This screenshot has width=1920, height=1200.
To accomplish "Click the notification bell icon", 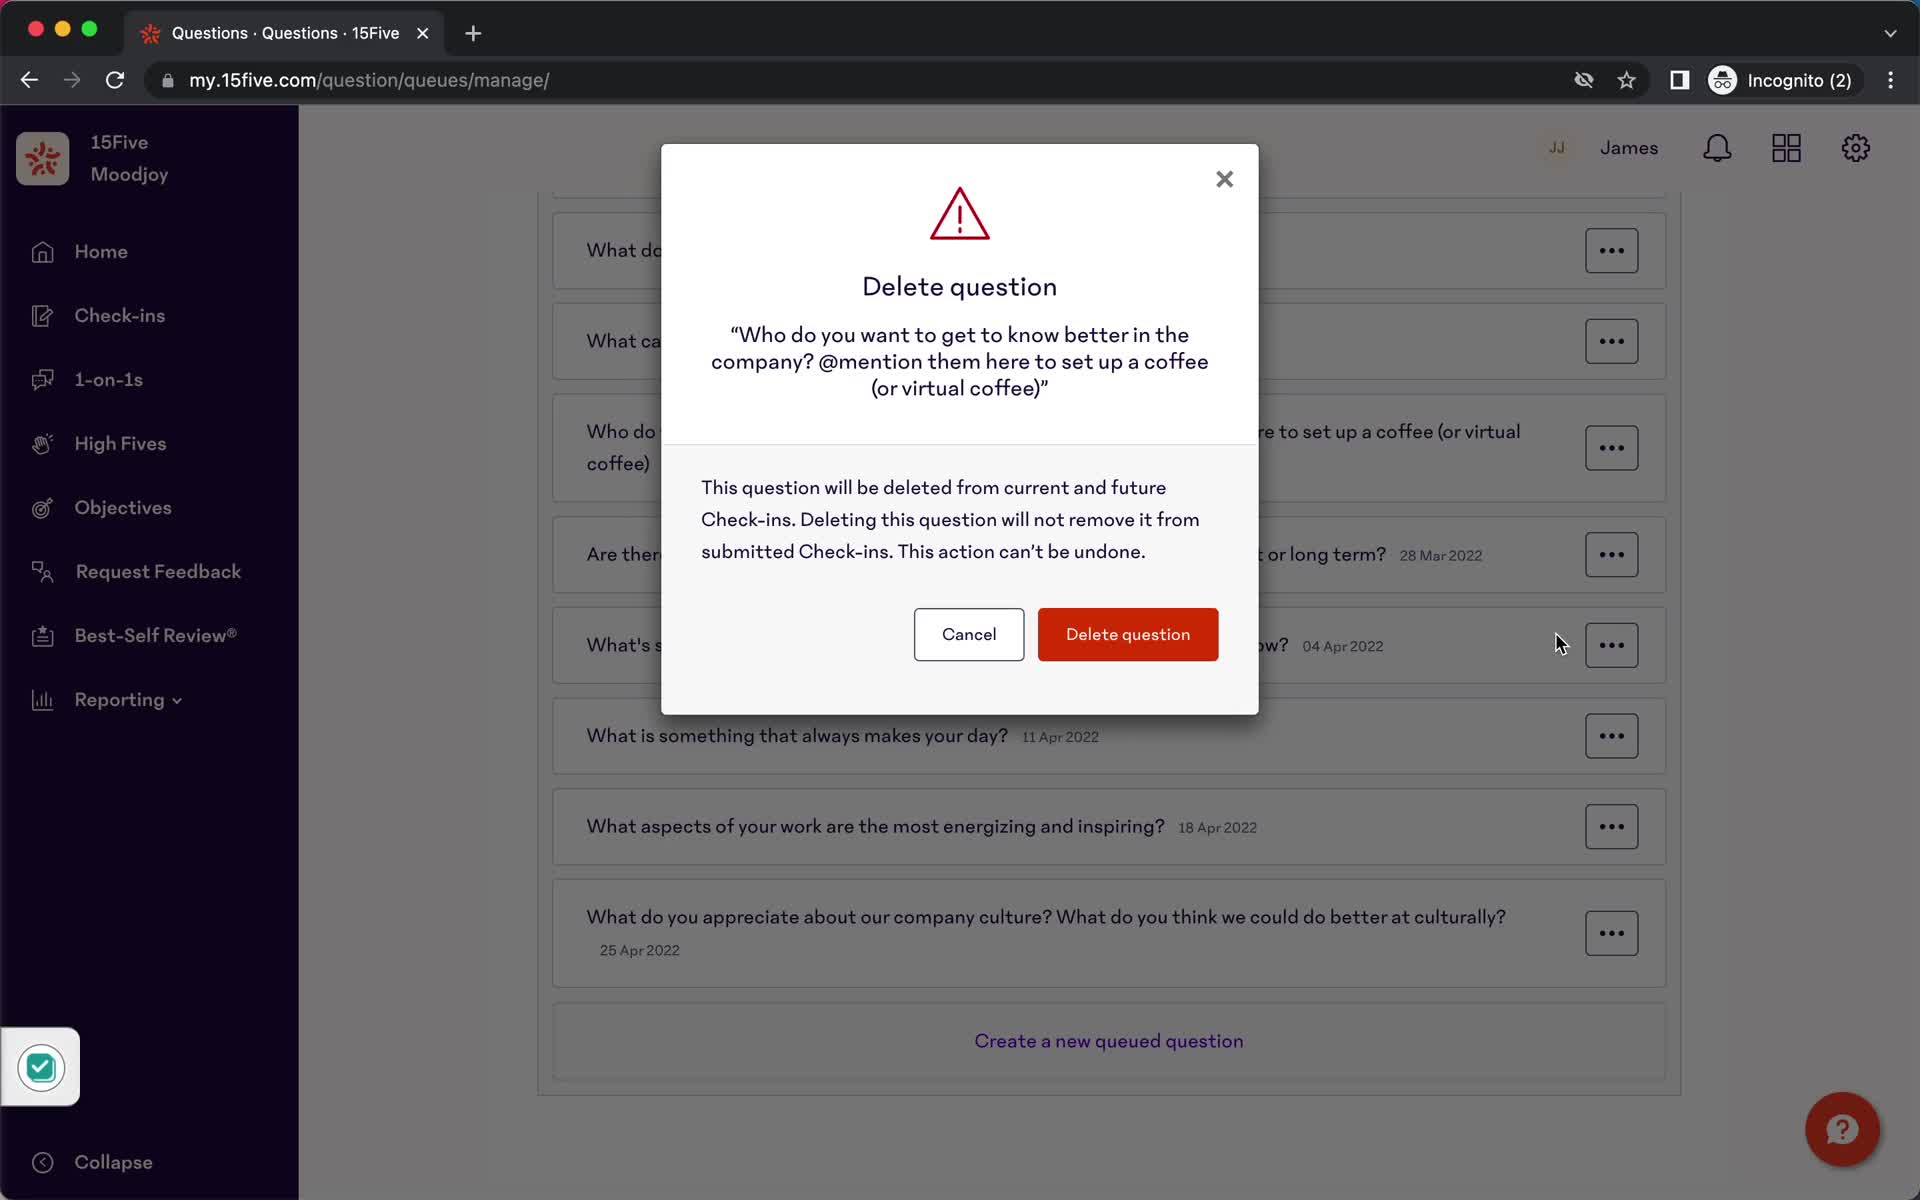I will 1718,148.
